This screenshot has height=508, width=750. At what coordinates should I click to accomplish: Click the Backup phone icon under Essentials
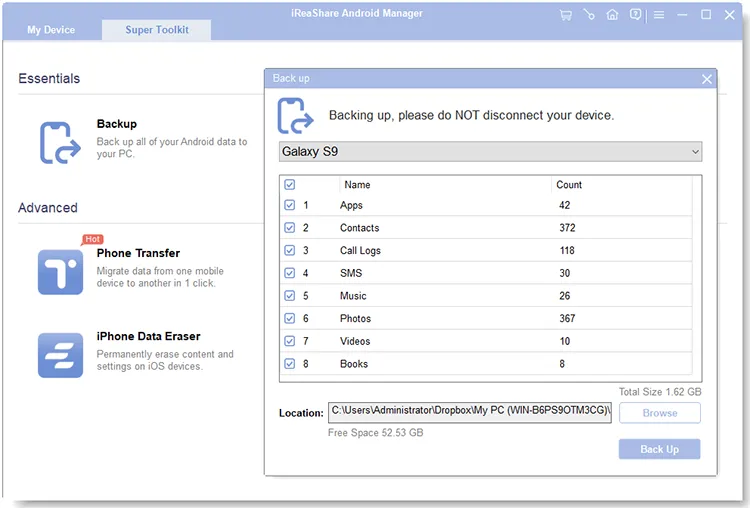(x=60, y=143)
